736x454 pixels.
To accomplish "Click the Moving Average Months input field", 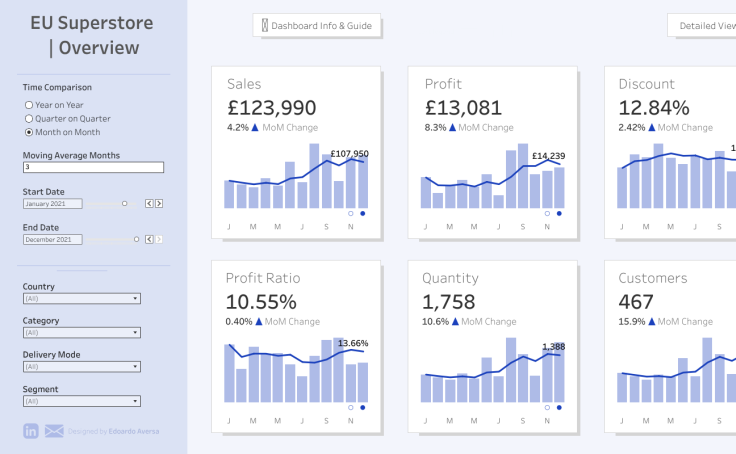I will click(93, 167).
